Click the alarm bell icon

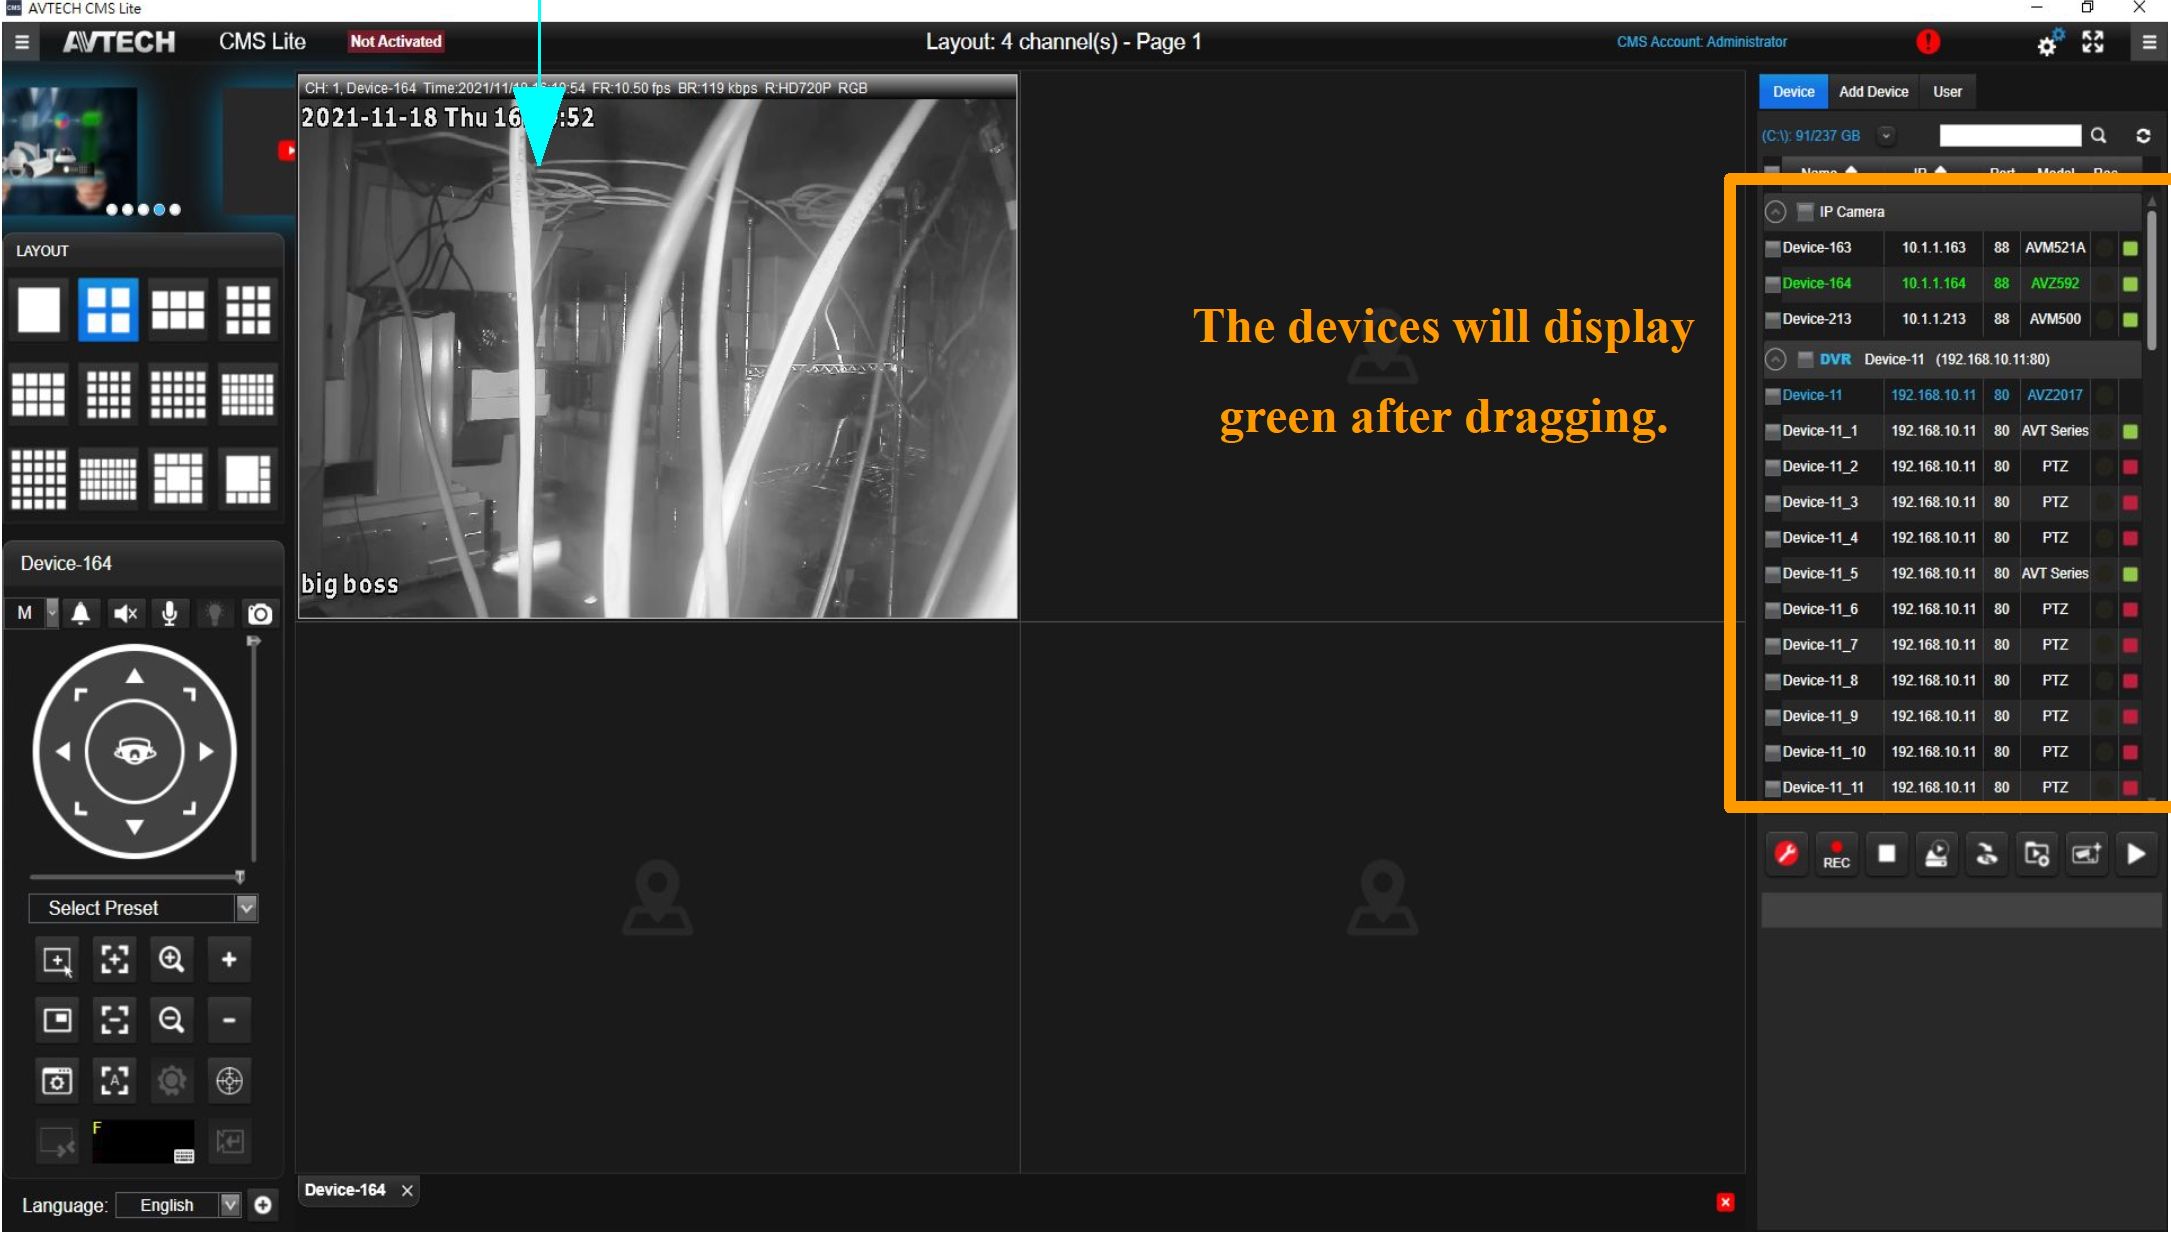81,614
